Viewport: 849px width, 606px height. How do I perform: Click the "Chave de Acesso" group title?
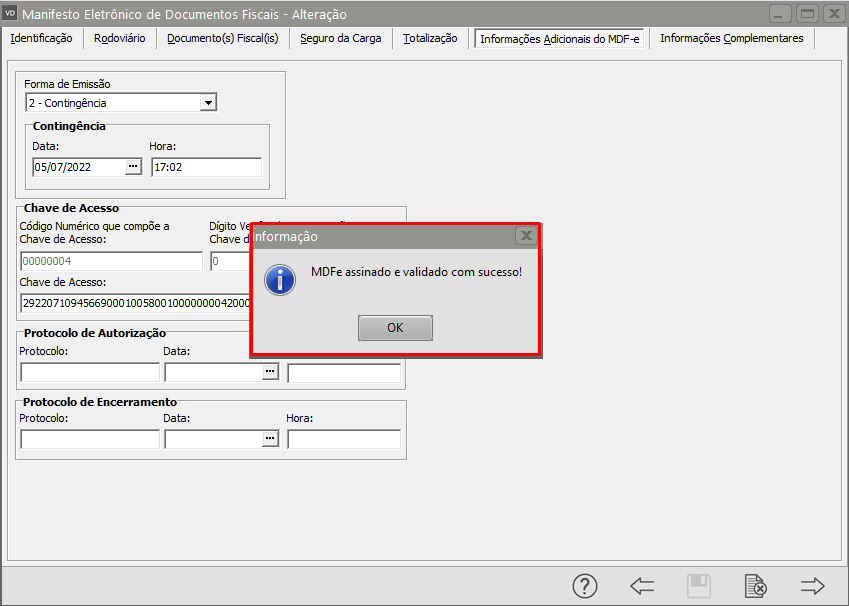click(71, 208)
